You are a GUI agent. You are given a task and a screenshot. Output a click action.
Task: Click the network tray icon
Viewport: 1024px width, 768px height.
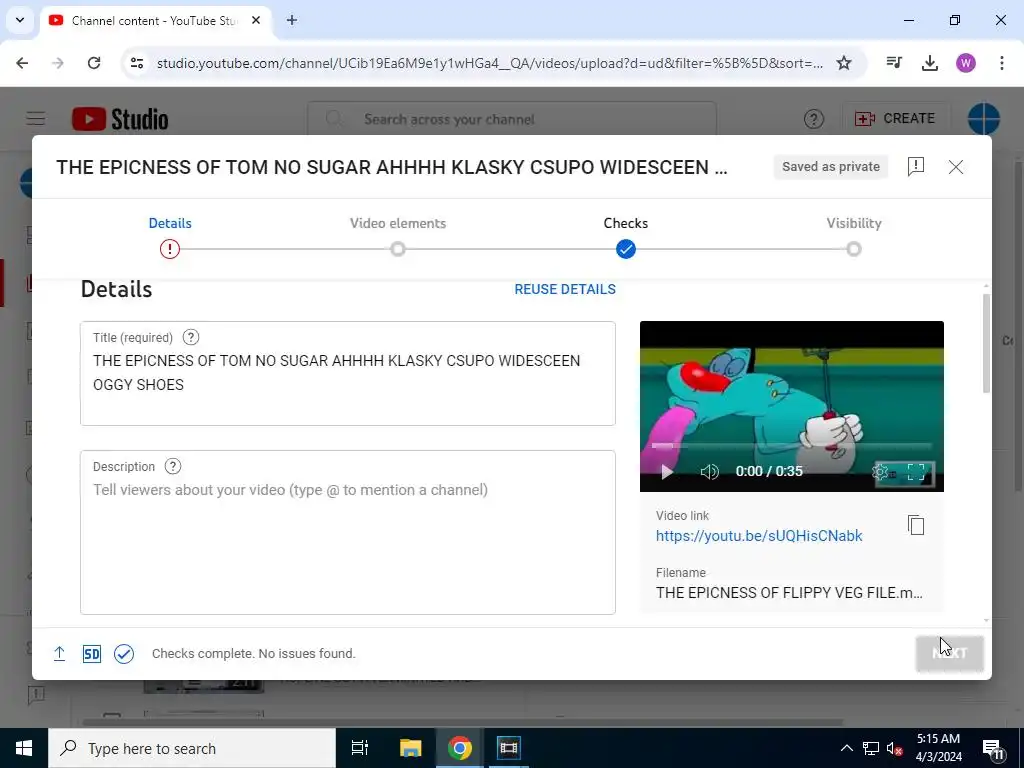click(x=871, y=748)
